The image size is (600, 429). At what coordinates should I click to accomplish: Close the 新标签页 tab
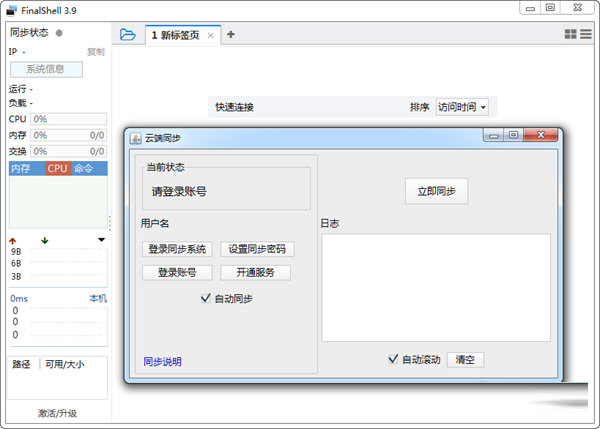[210, 35]
